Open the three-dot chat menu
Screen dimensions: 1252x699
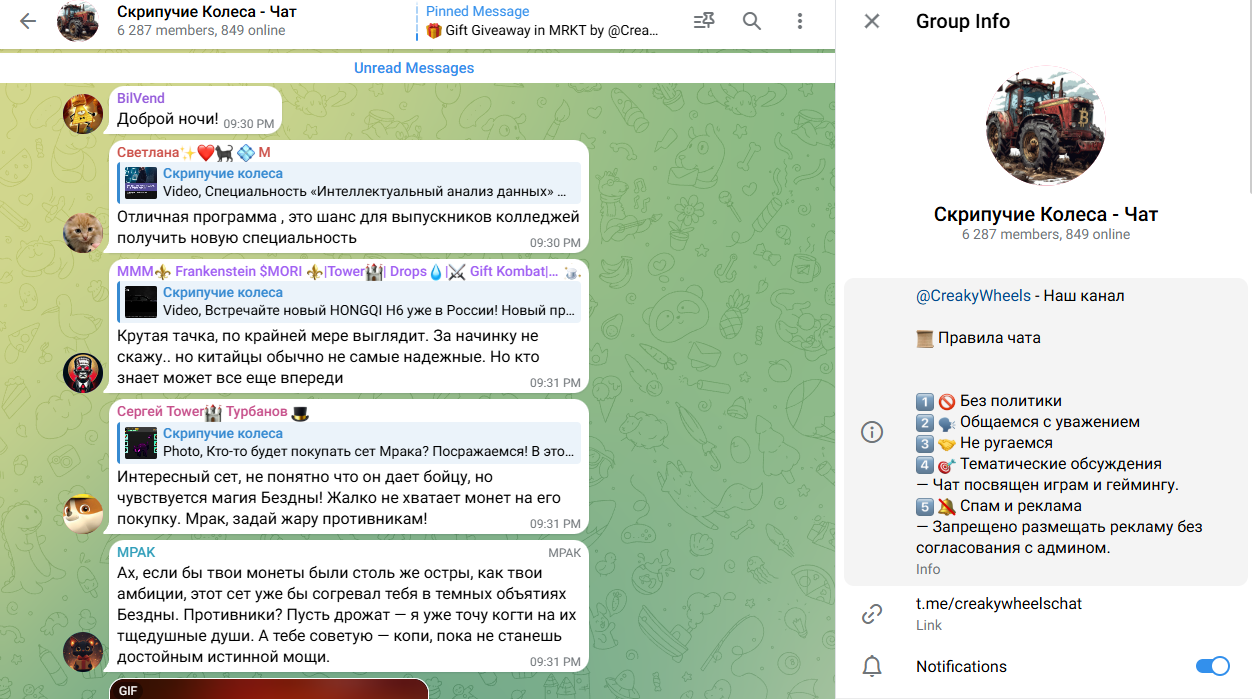pos(800,21)
